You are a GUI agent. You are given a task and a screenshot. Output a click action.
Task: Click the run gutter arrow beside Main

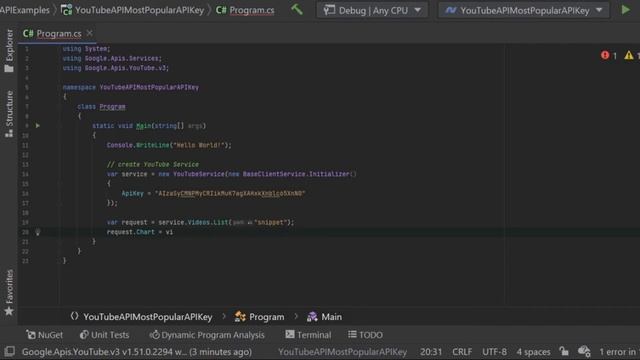click(38, 126)
